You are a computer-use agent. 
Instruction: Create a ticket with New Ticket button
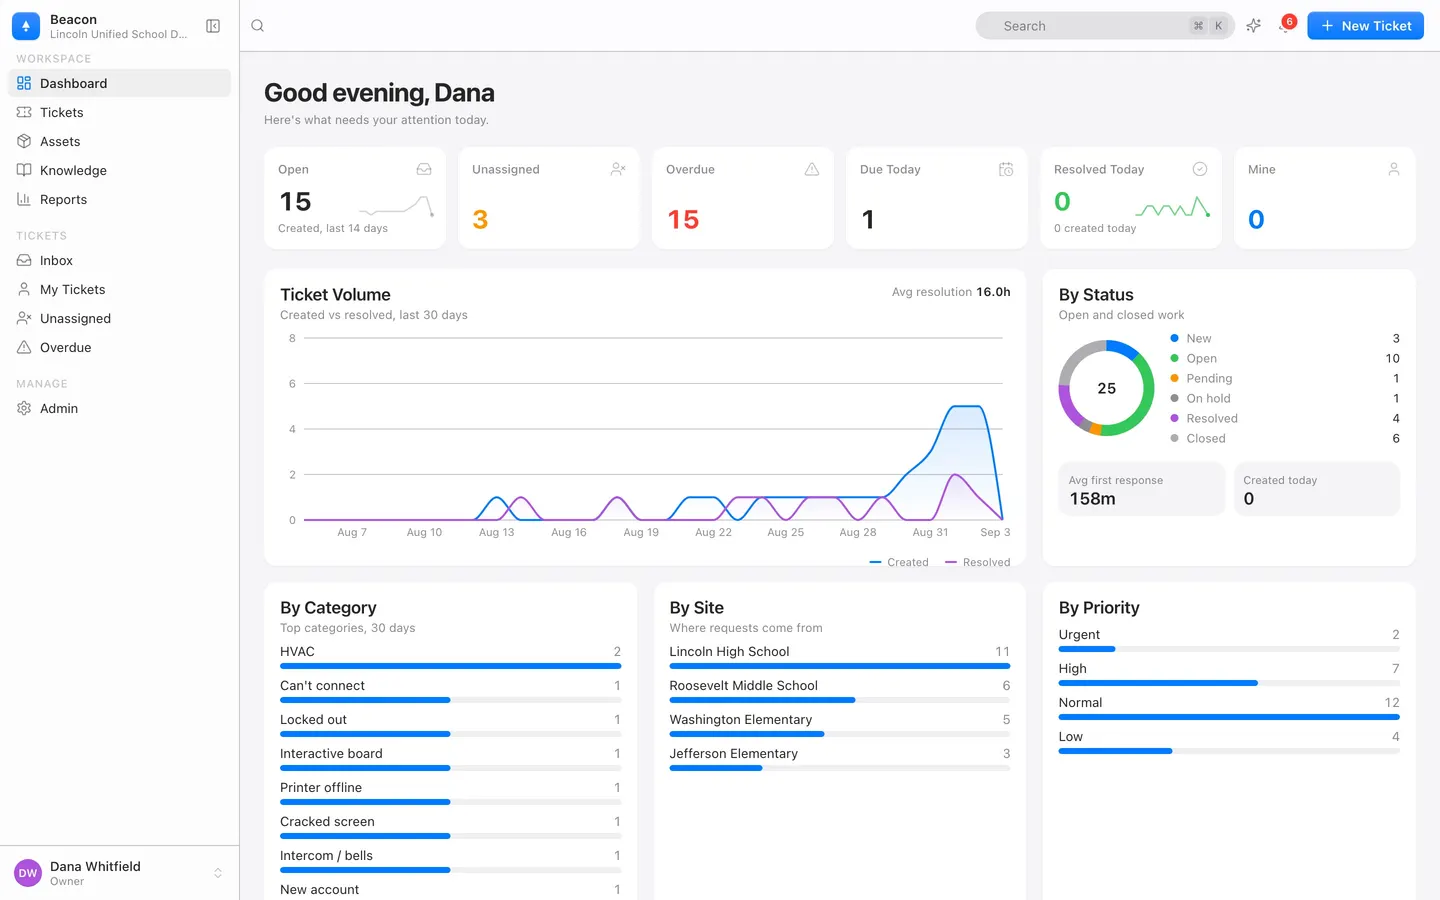click(1365, 26)
